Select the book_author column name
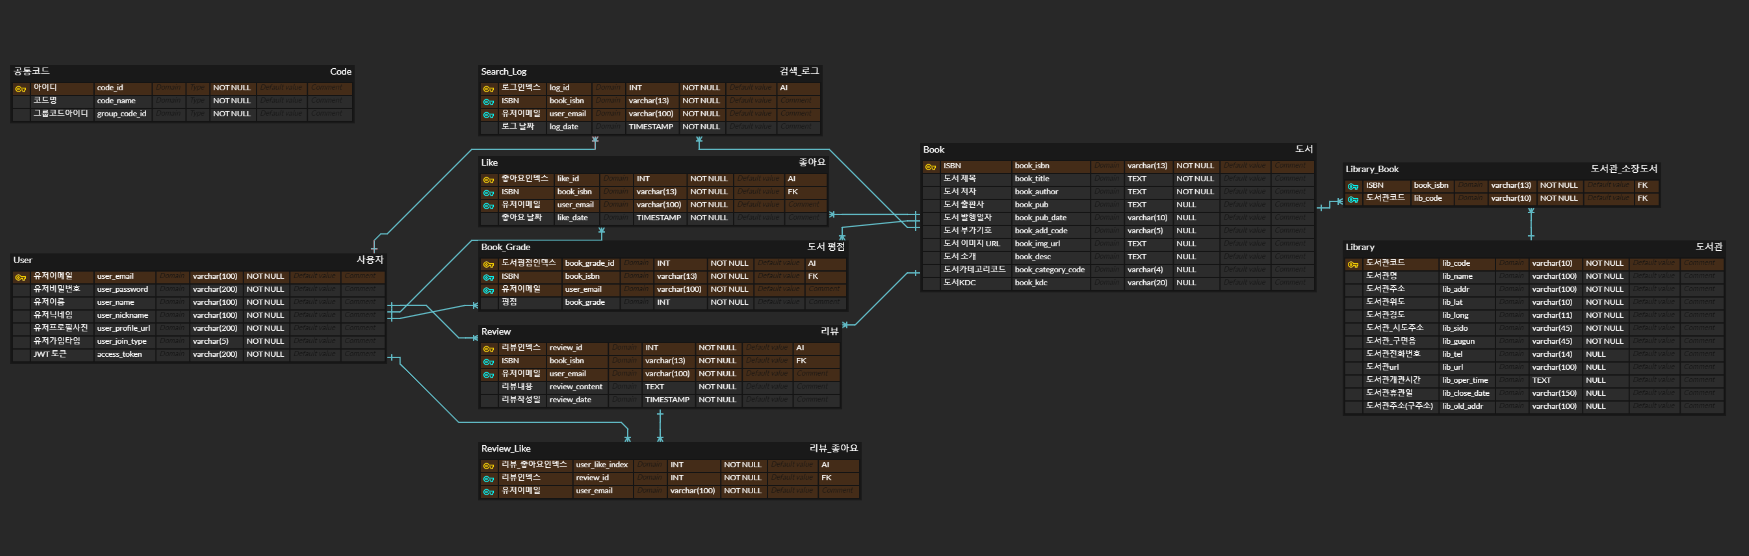 pos(1036,192)
